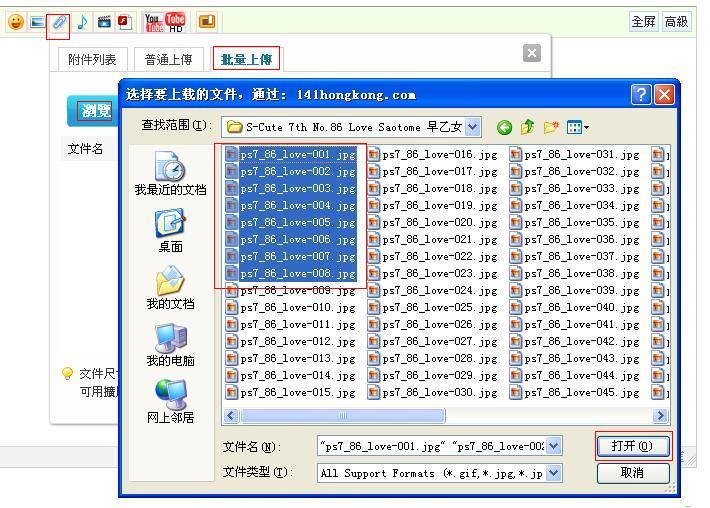Expand the 文件类型 dropdown arrow
The height and width of the screenshot is (508, 710).
[x=554, y=473]
